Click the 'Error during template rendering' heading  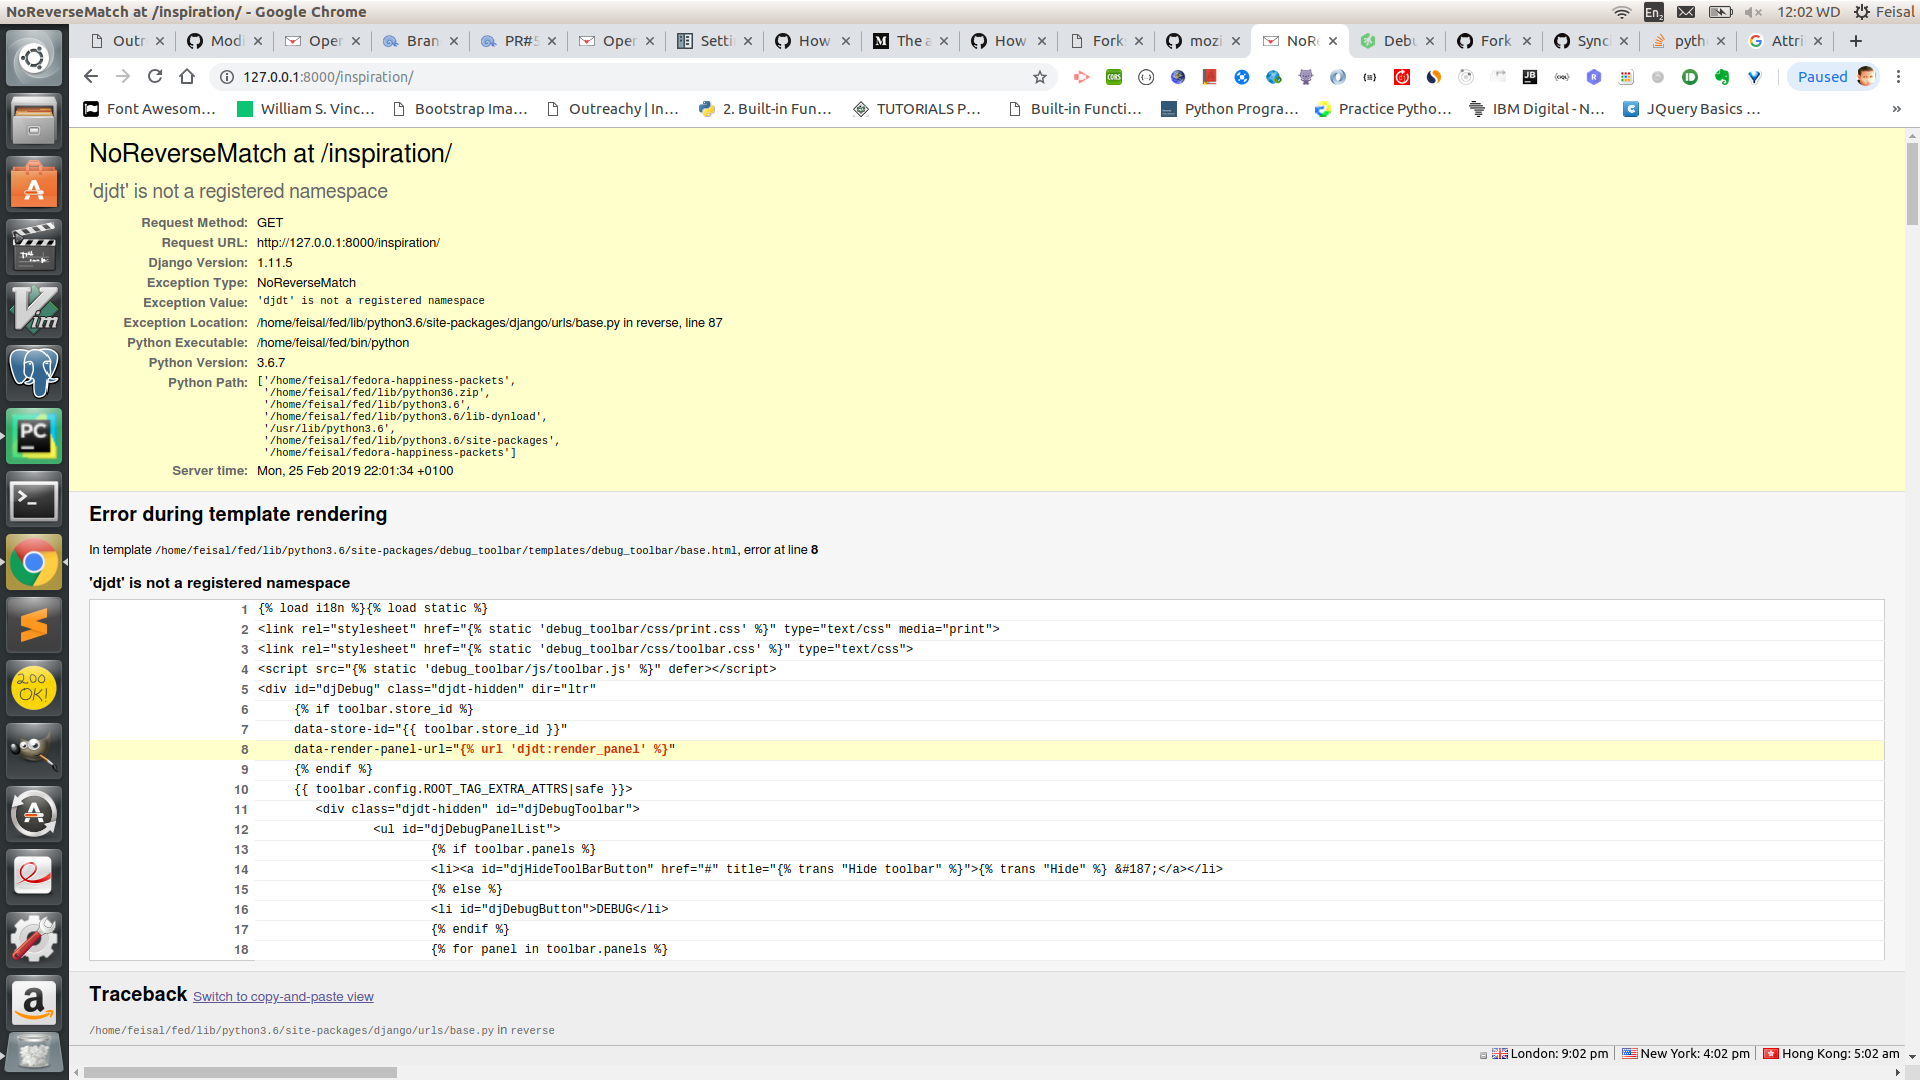pyautogui.click(x=238, y=514)
